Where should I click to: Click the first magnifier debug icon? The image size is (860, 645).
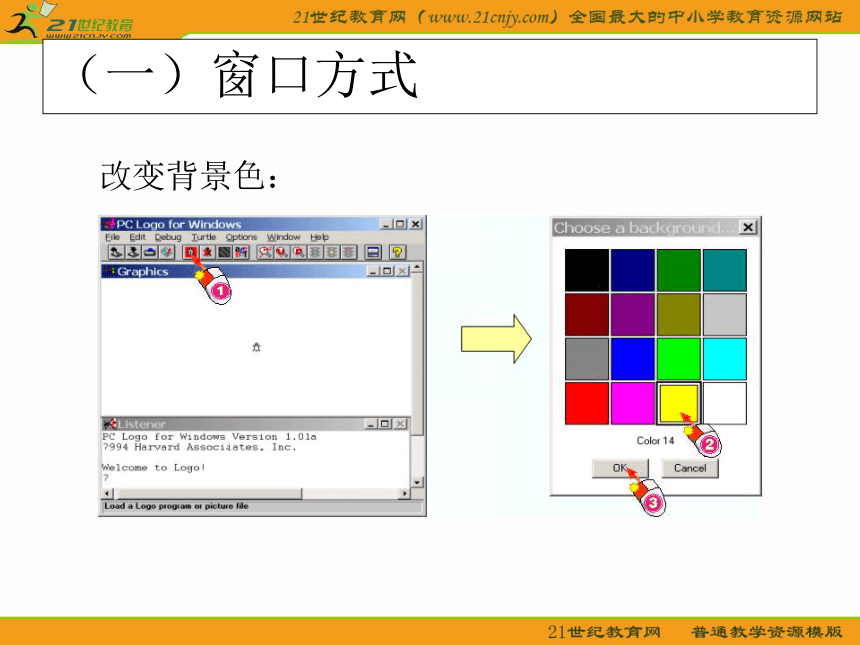[x=265, y=252]
